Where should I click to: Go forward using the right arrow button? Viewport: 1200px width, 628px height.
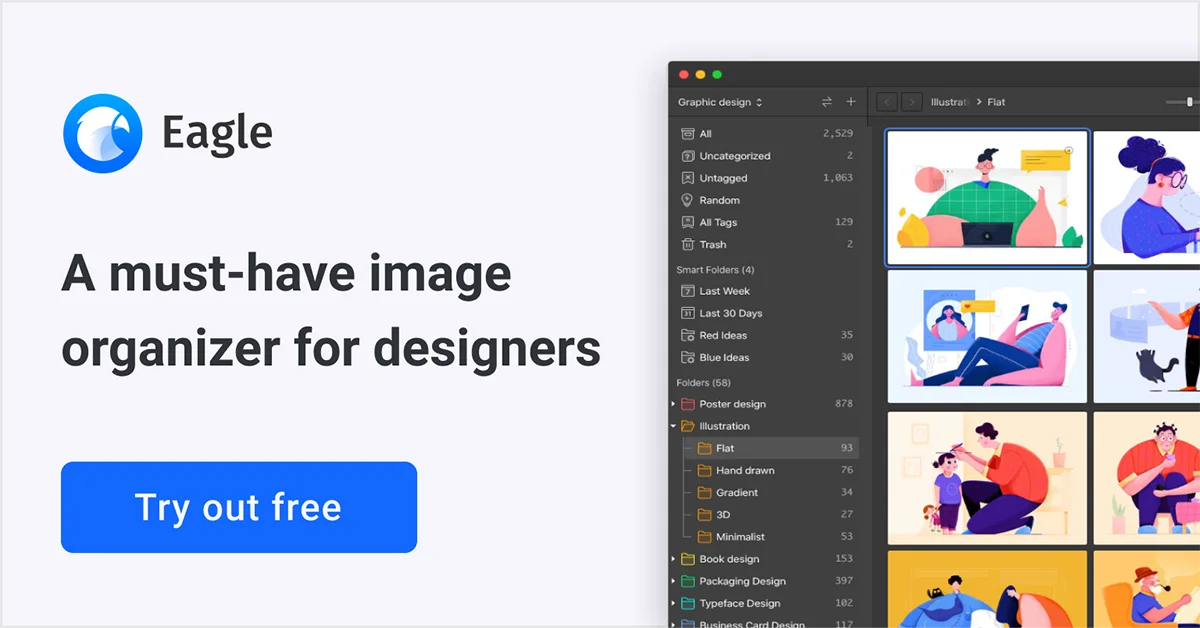coord(912,102)
